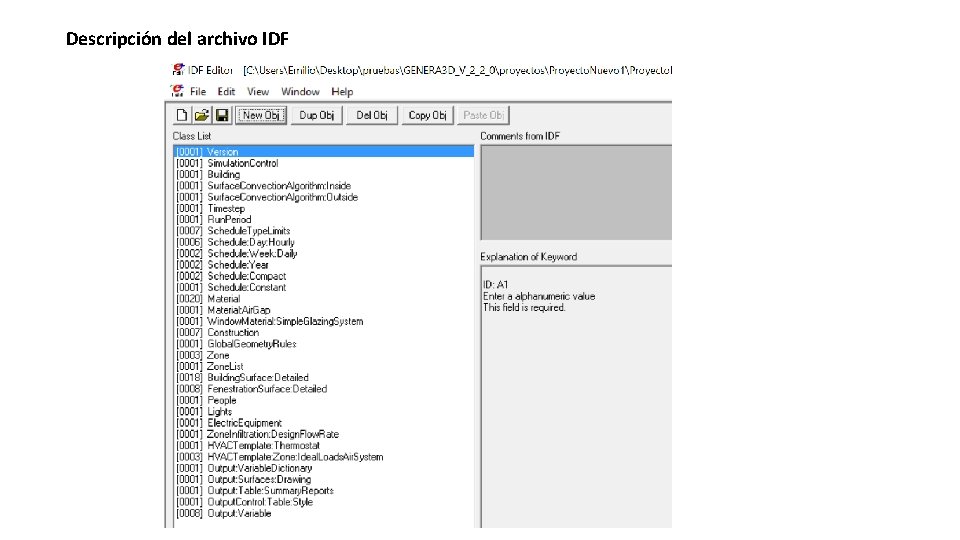Viewport: 960px width, 540px height.
Task: Select the Material class row
Action: [x=324, y=298]
